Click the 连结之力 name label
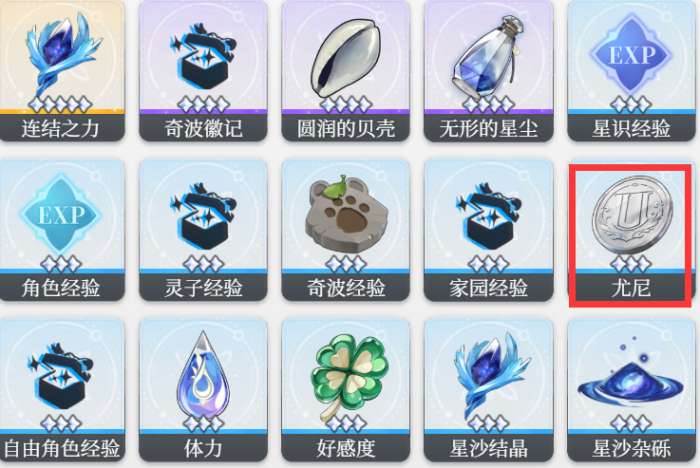700x468 pixels. [60, 129]
